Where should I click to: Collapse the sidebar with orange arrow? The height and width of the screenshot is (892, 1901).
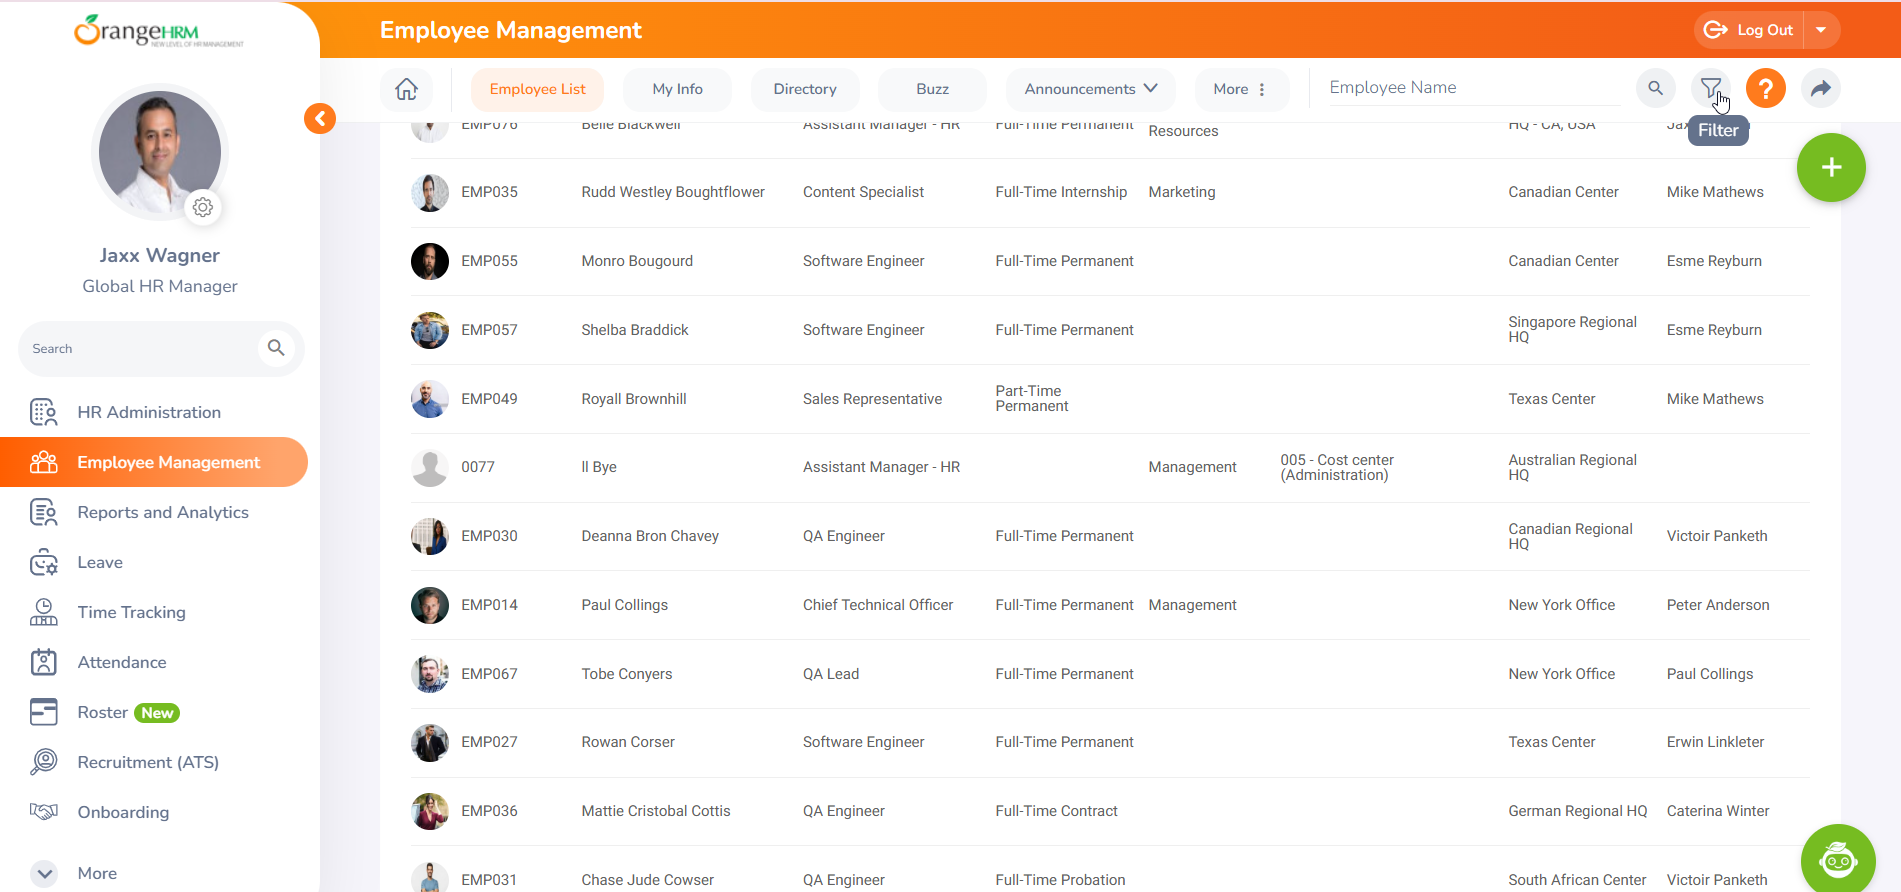click(x=320, y=119)
